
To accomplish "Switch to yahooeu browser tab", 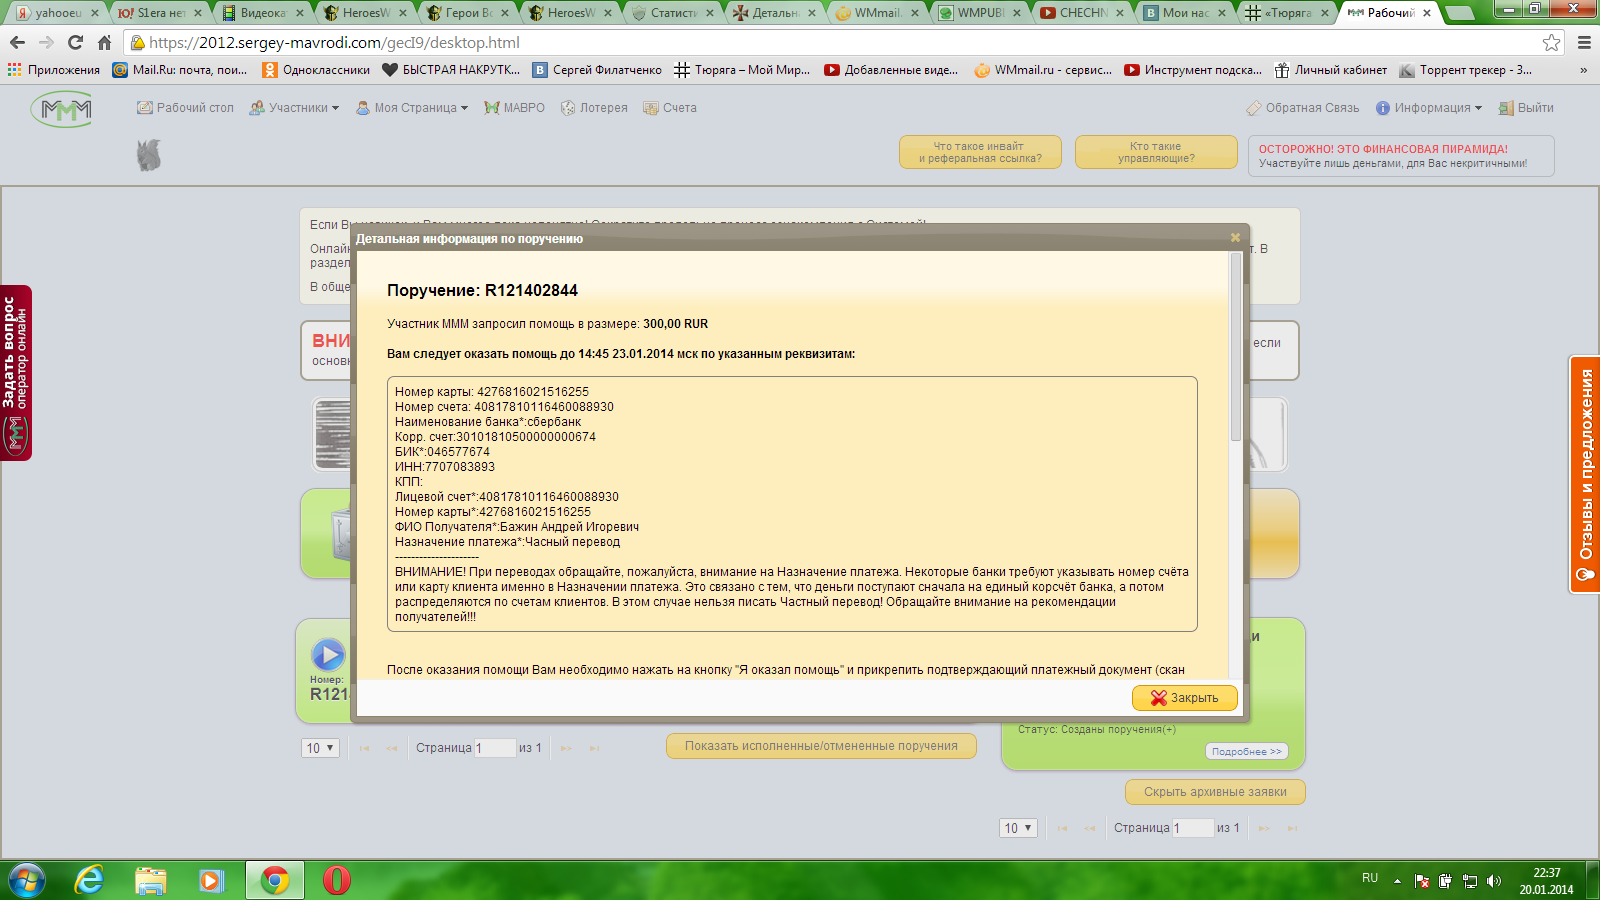I will 58,13.
